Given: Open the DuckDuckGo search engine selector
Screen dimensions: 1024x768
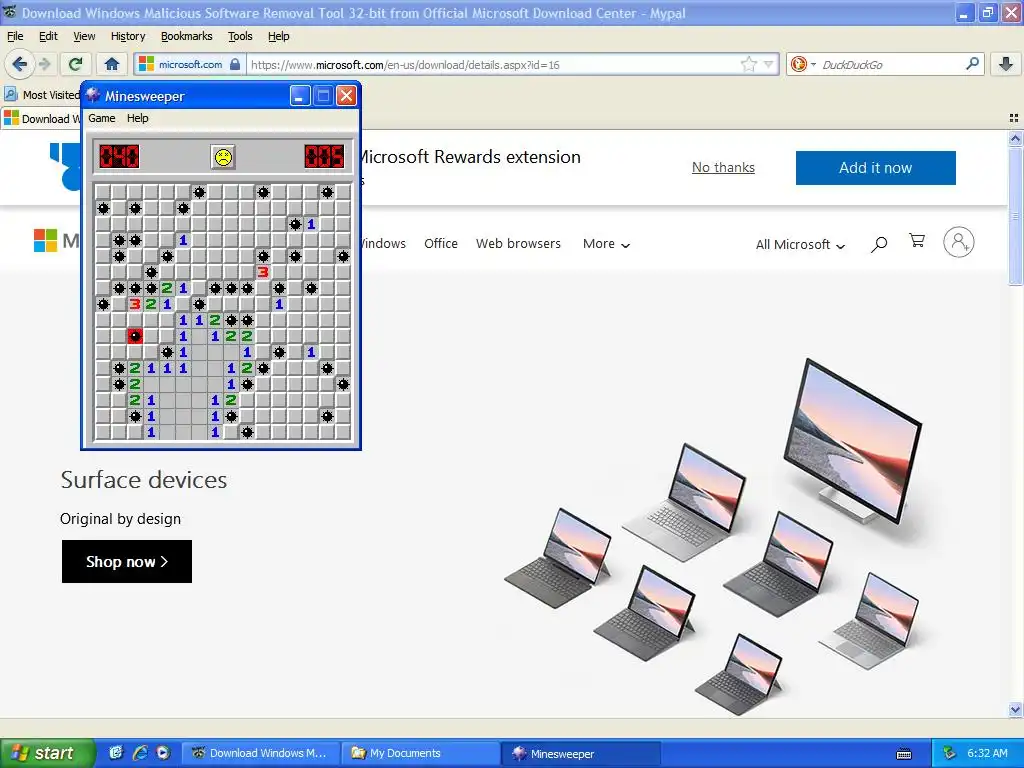Looking at the screenshot, I should [803, 64].
